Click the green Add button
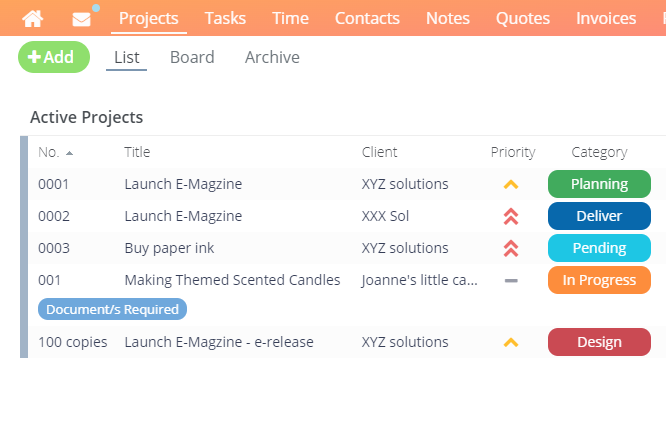The height and width of the screenshot is (429, 666). [54, 57]
